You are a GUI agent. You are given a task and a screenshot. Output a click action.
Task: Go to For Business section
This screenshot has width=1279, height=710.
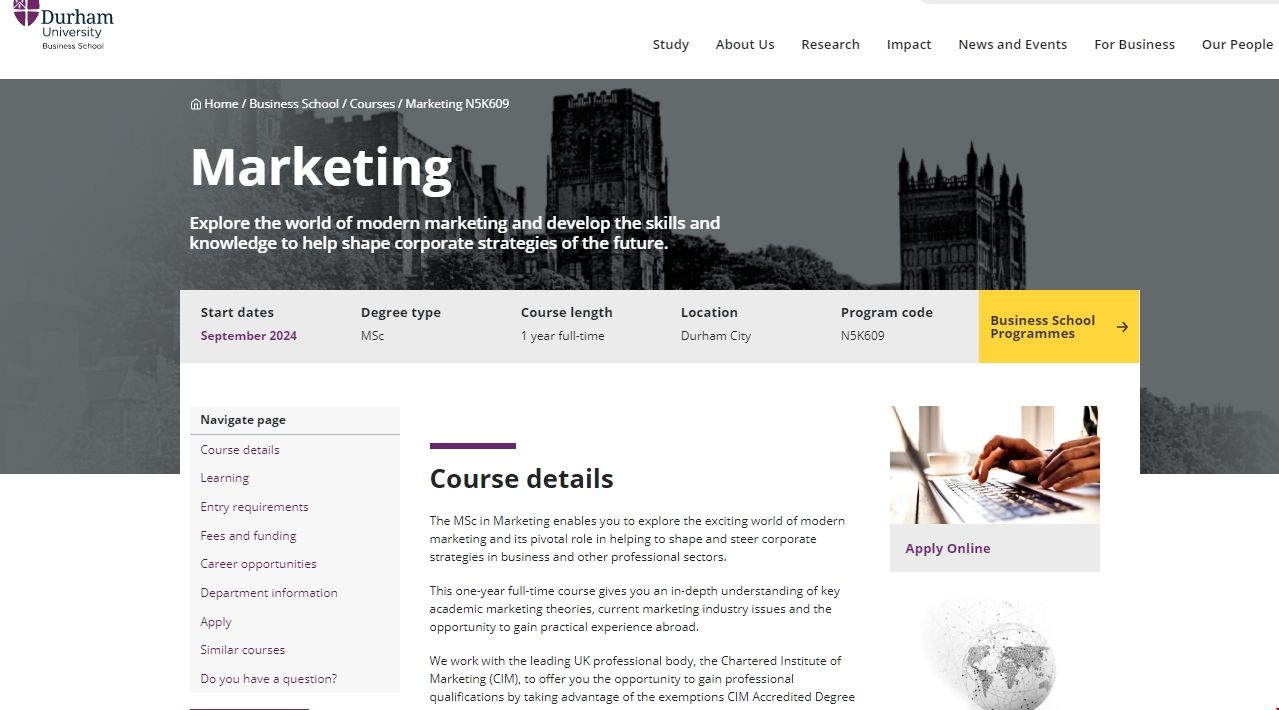[1134, 44]
